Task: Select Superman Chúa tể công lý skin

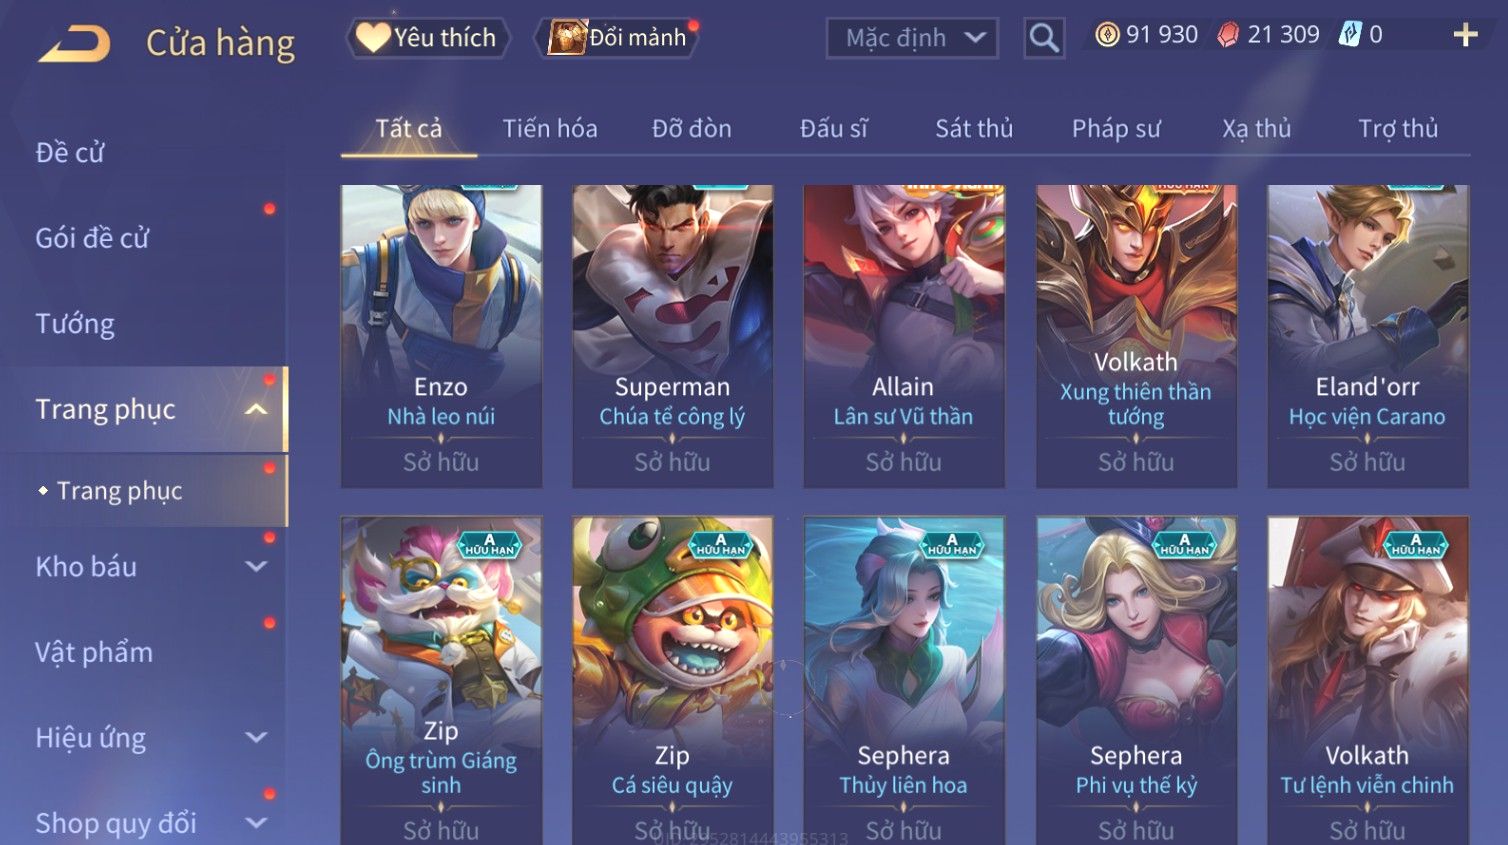Action: pyautogui.click(x=672, y=336)
